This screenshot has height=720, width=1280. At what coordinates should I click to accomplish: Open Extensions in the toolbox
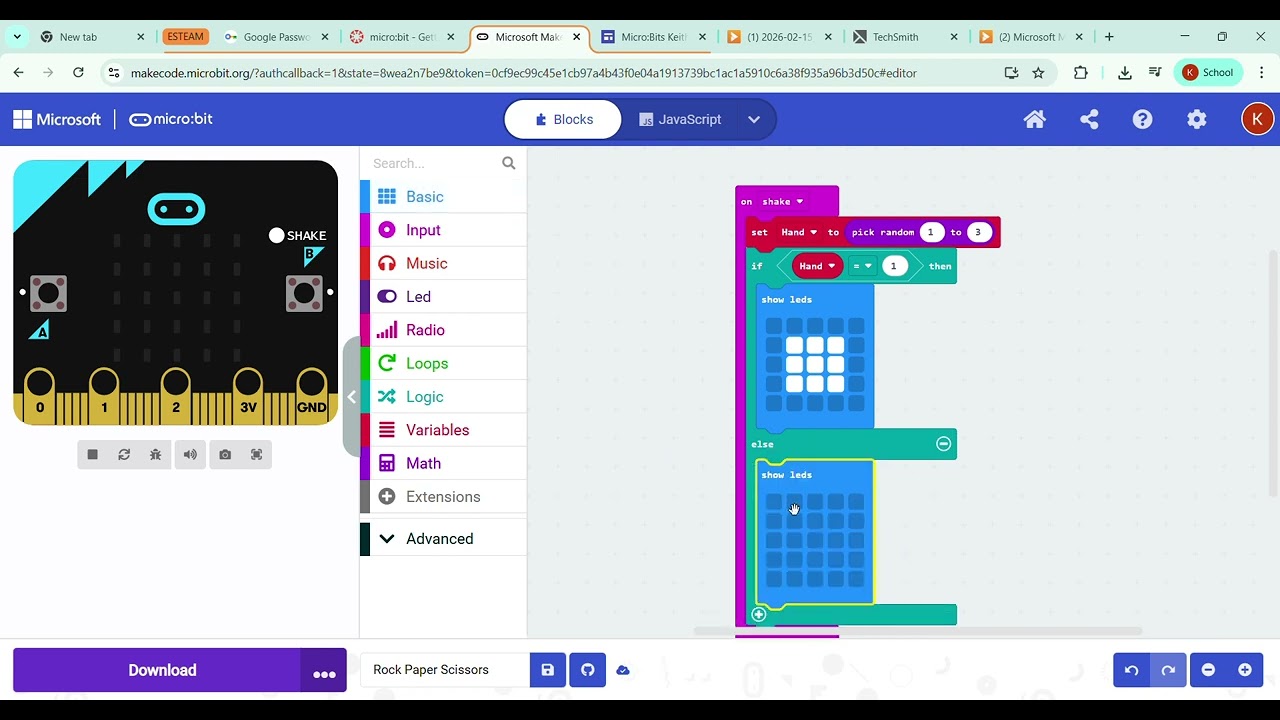443,497
